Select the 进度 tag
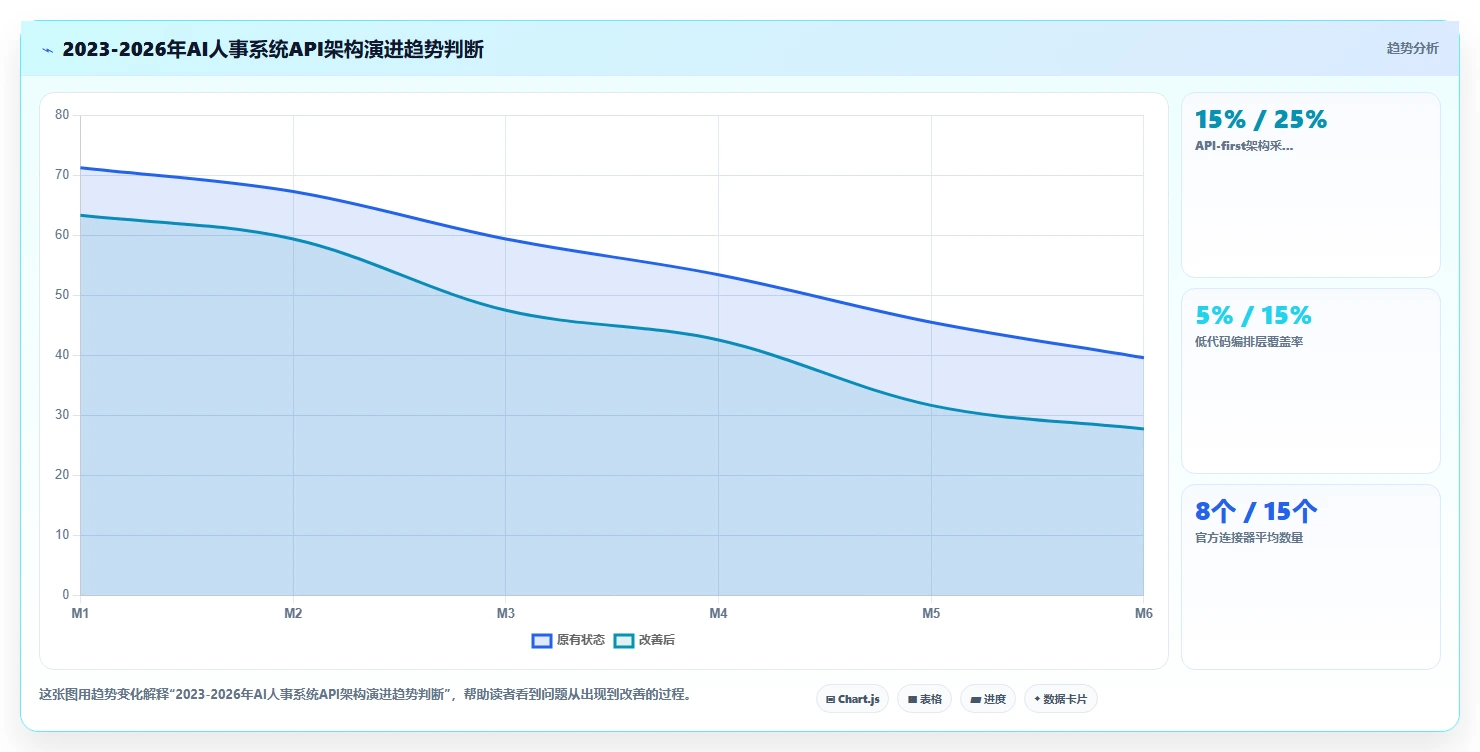1480x752 pixels. 987,699
